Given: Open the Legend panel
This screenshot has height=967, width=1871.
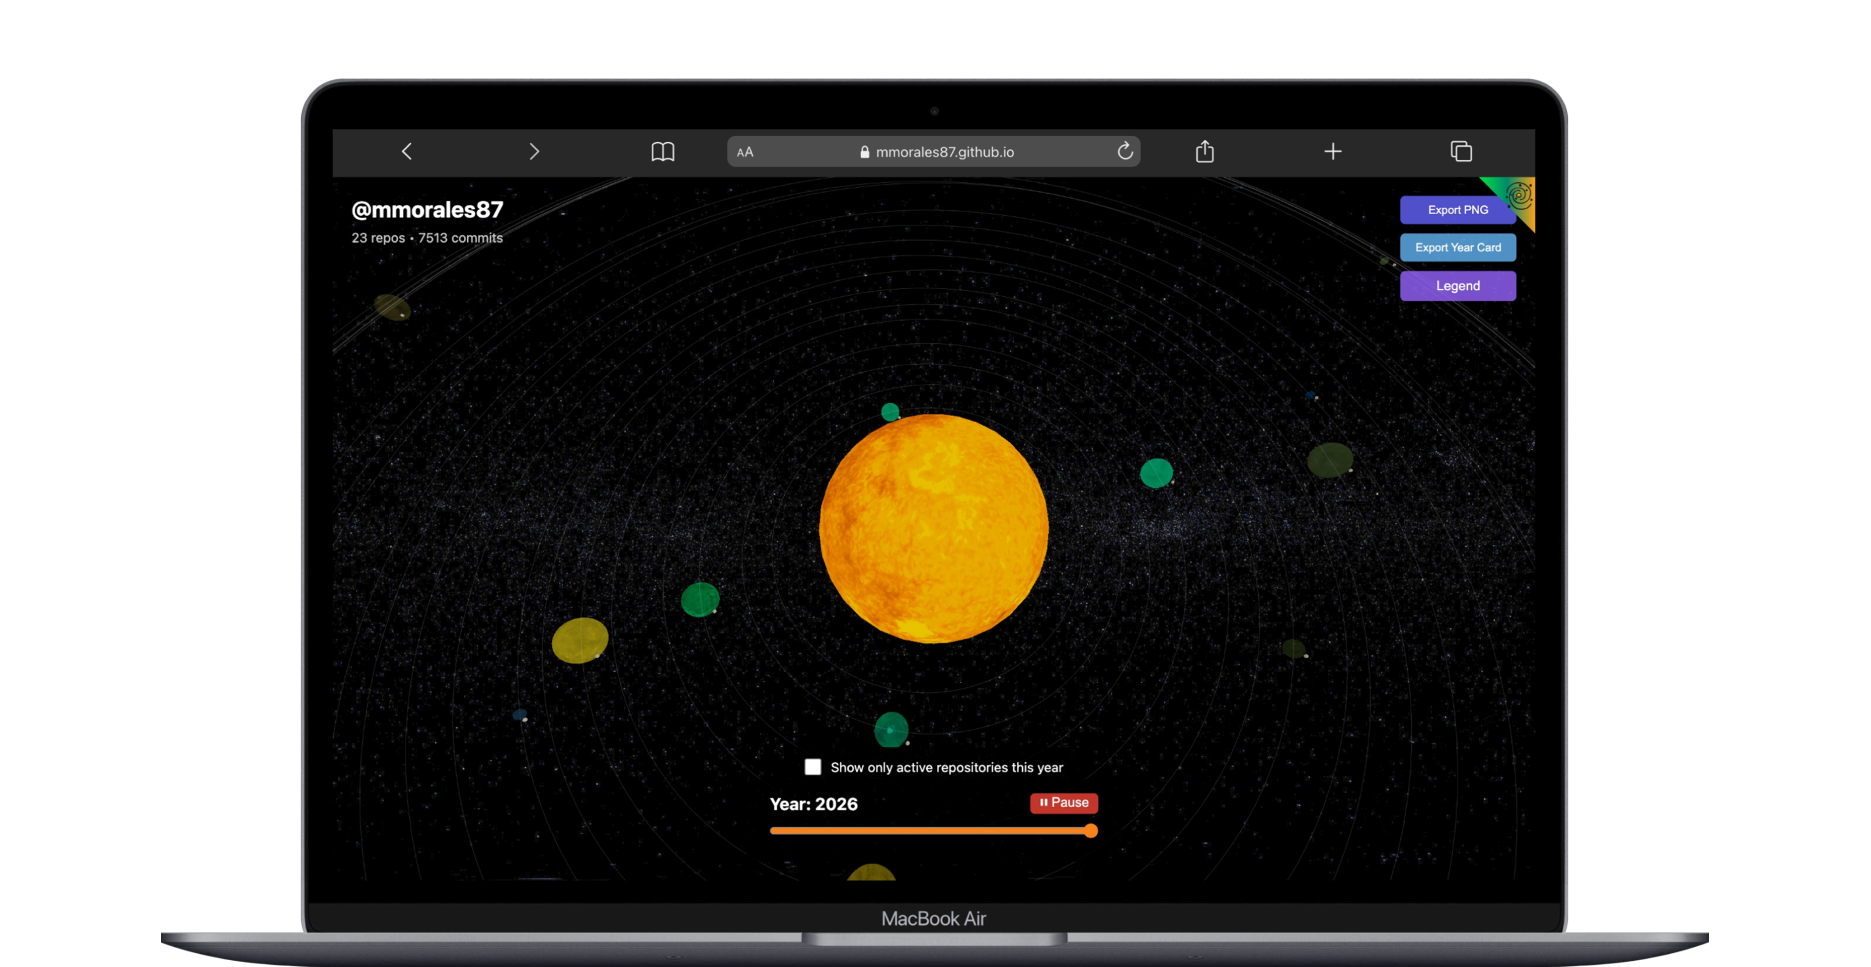Looking at the screenshot, I should tap(1457, 286).
